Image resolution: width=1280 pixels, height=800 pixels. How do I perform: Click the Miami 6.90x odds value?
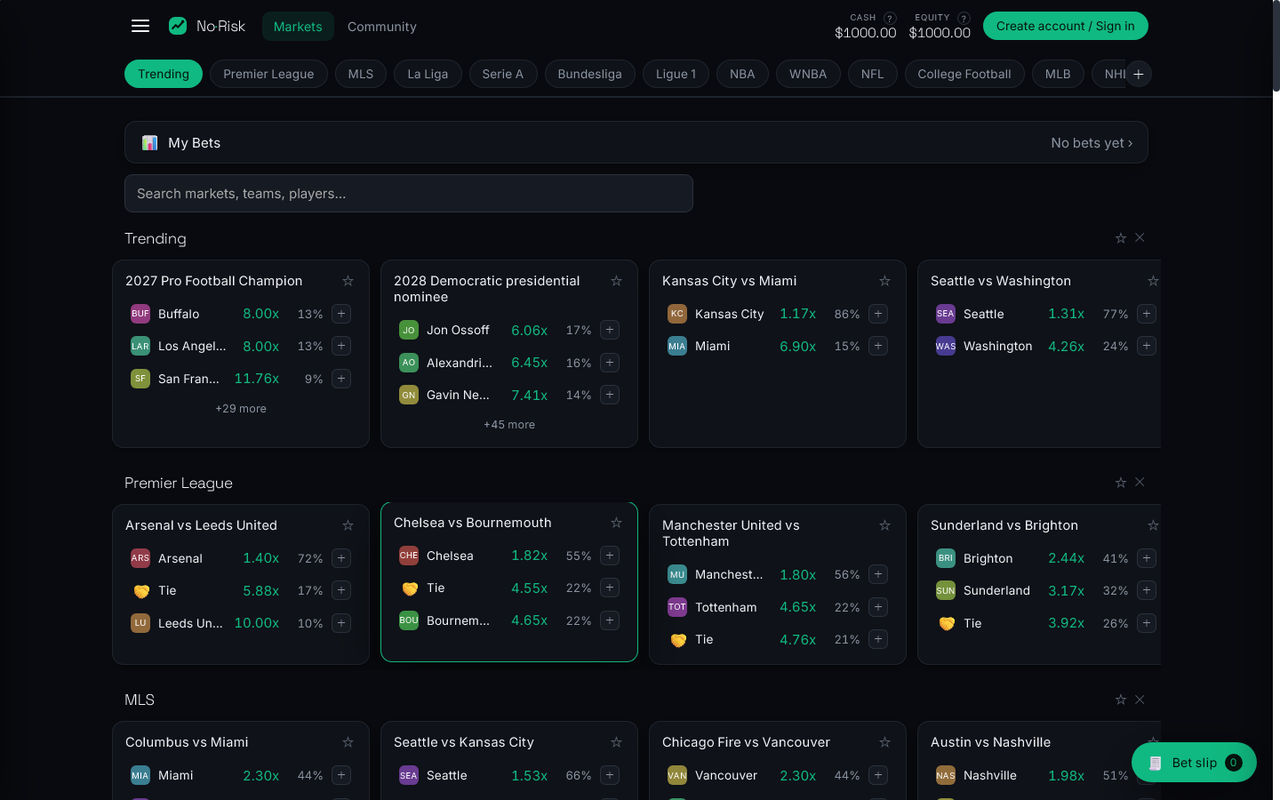798,346
